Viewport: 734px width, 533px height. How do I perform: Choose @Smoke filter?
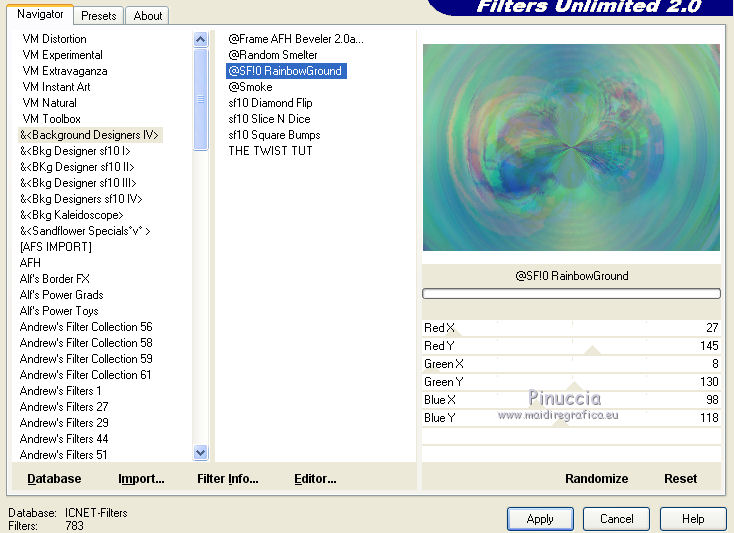(x=250, y=87)
